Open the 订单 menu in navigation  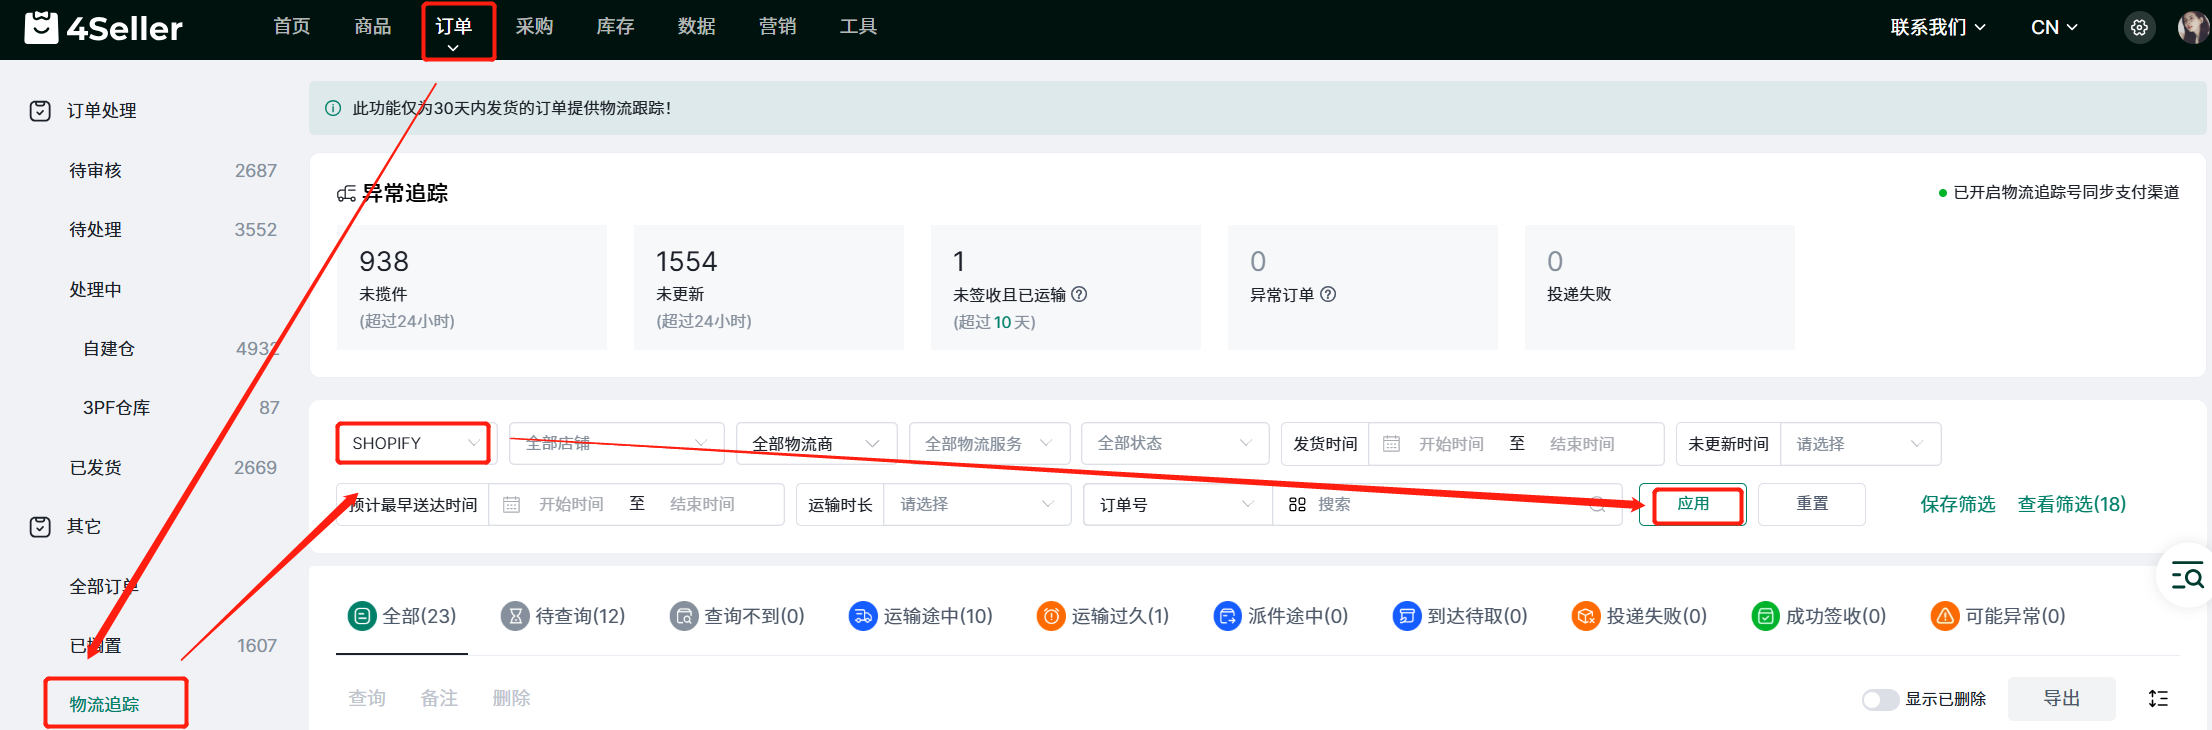pyautogui.click(x=454, y=28)
